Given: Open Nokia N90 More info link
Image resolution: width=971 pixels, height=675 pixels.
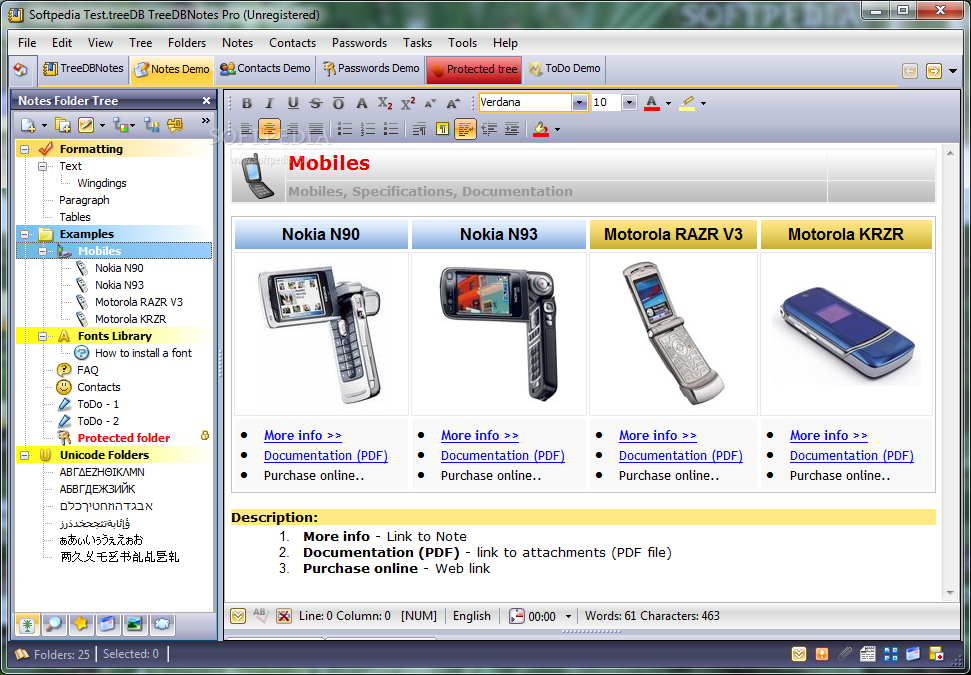Looking at the screenshot, I should pos(303,435).
